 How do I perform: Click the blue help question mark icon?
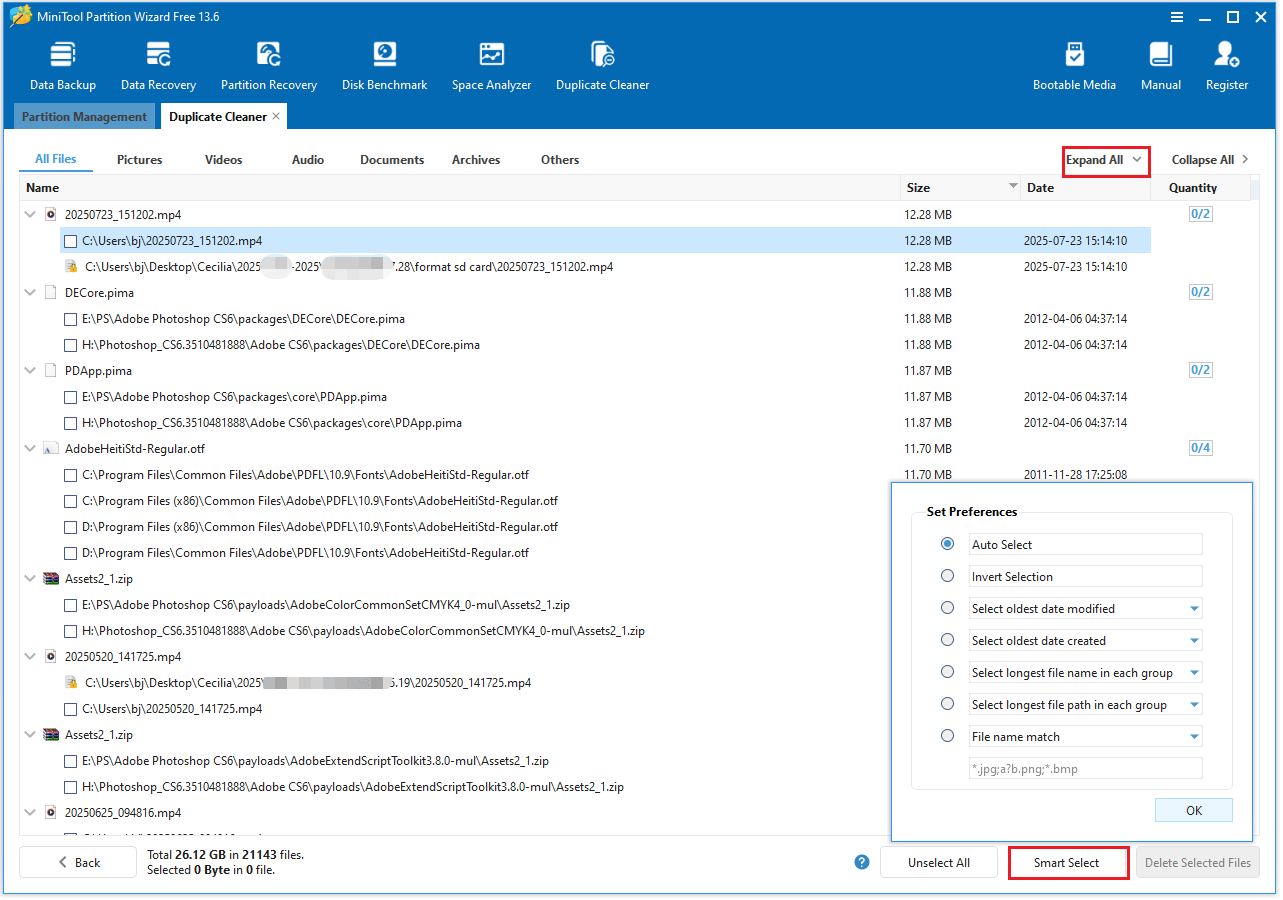pyautogui.click(x=862, y=862)
